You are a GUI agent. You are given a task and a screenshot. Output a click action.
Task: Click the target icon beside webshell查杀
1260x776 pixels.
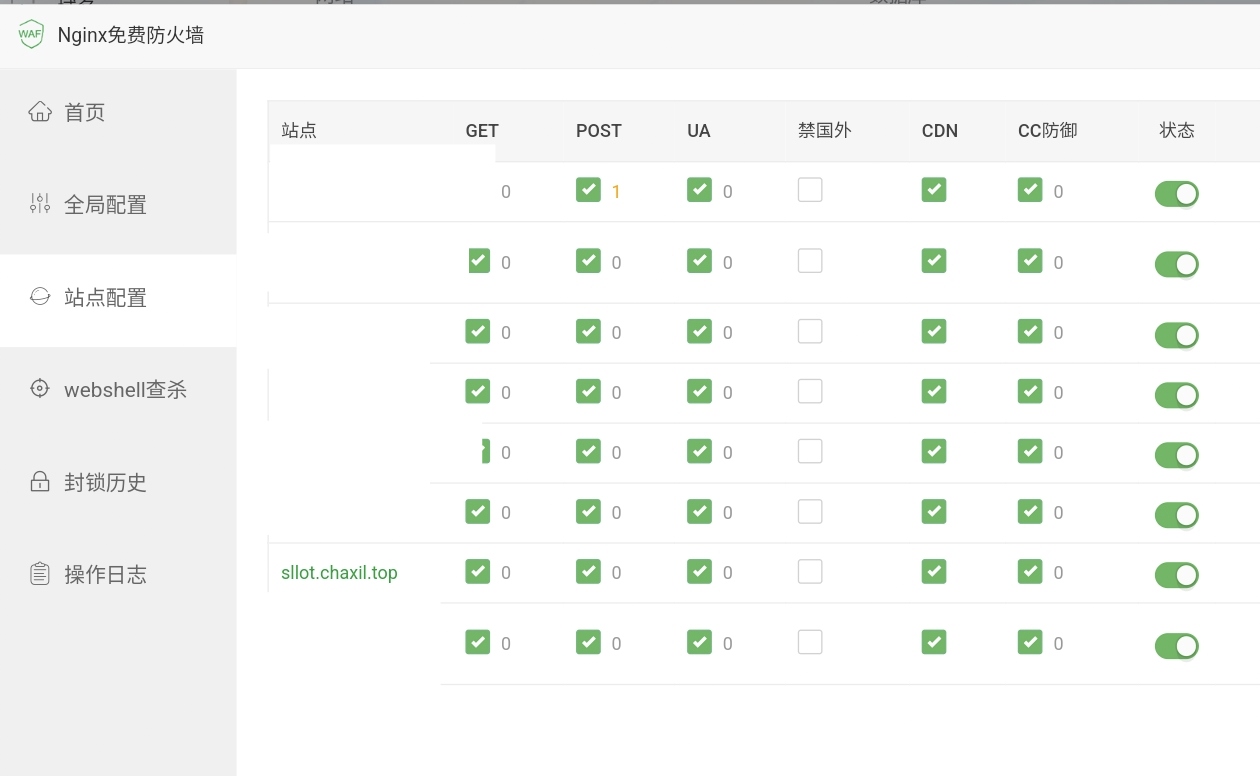(40, 389)
